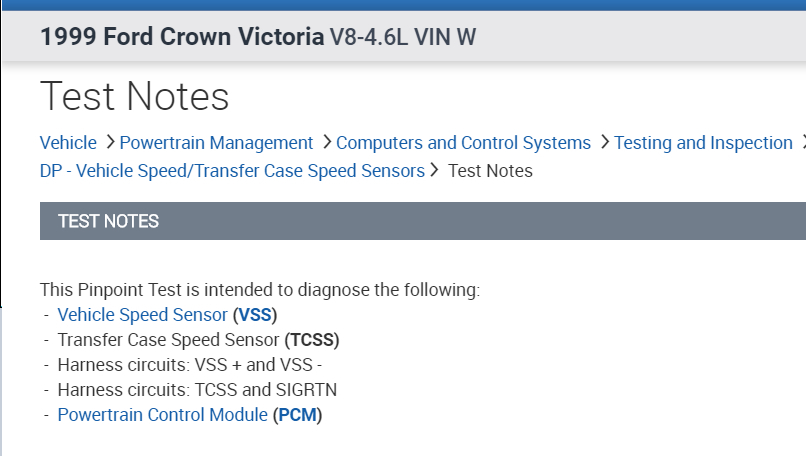Click the Test Notes breadcrumb text
This screenshot has width=806, height=456.
click(x=490, y=171)
